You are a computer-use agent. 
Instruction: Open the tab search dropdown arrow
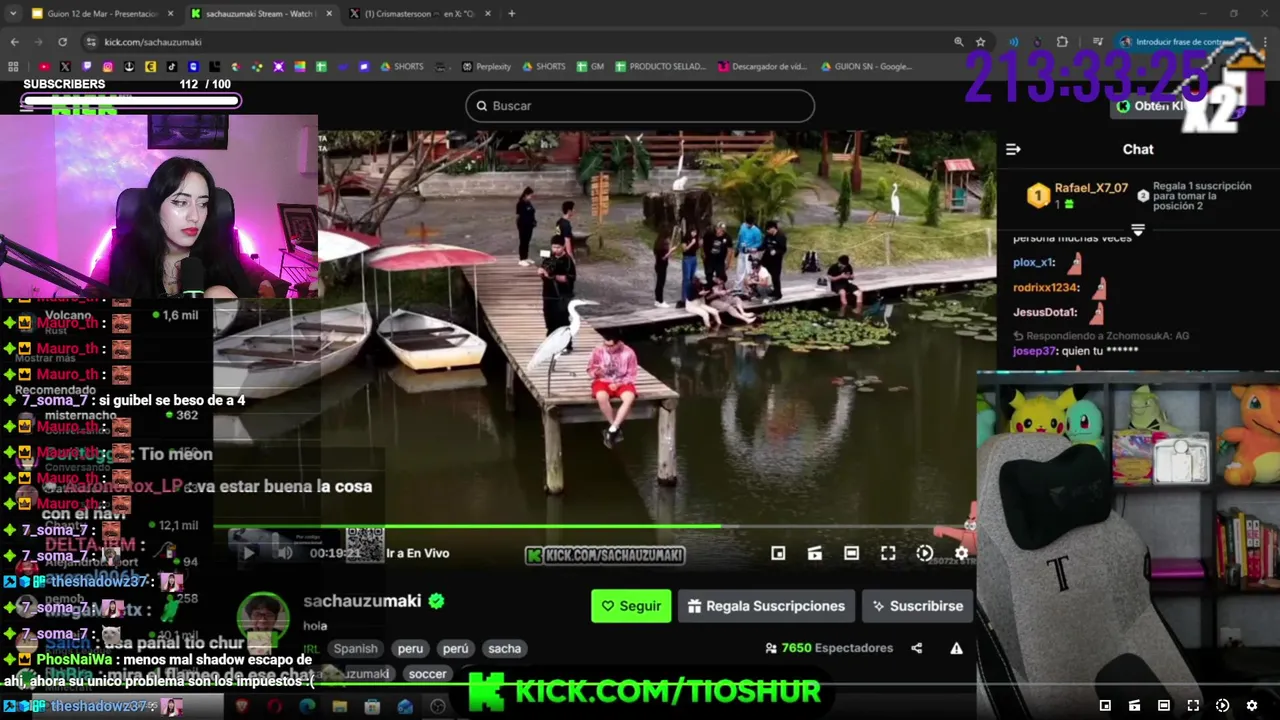coord(12,14)
